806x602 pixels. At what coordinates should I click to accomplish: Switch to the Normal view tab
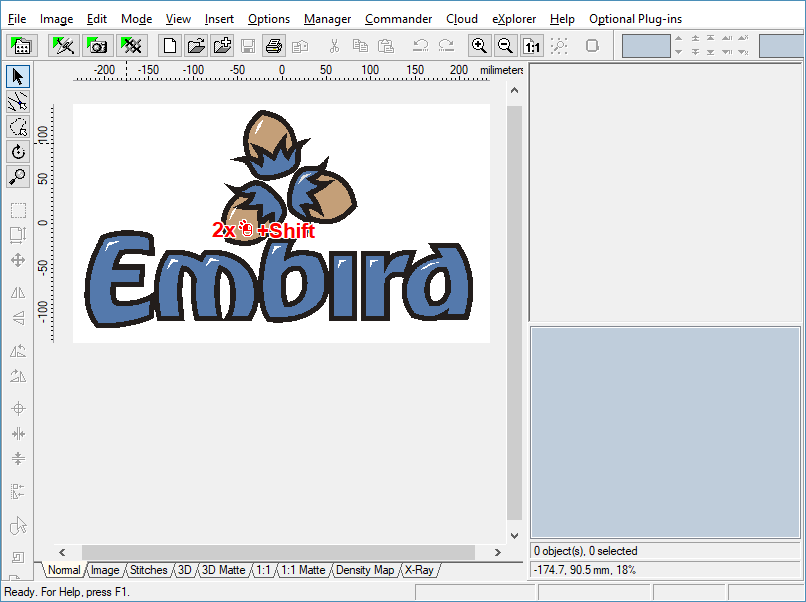[64, 570]
